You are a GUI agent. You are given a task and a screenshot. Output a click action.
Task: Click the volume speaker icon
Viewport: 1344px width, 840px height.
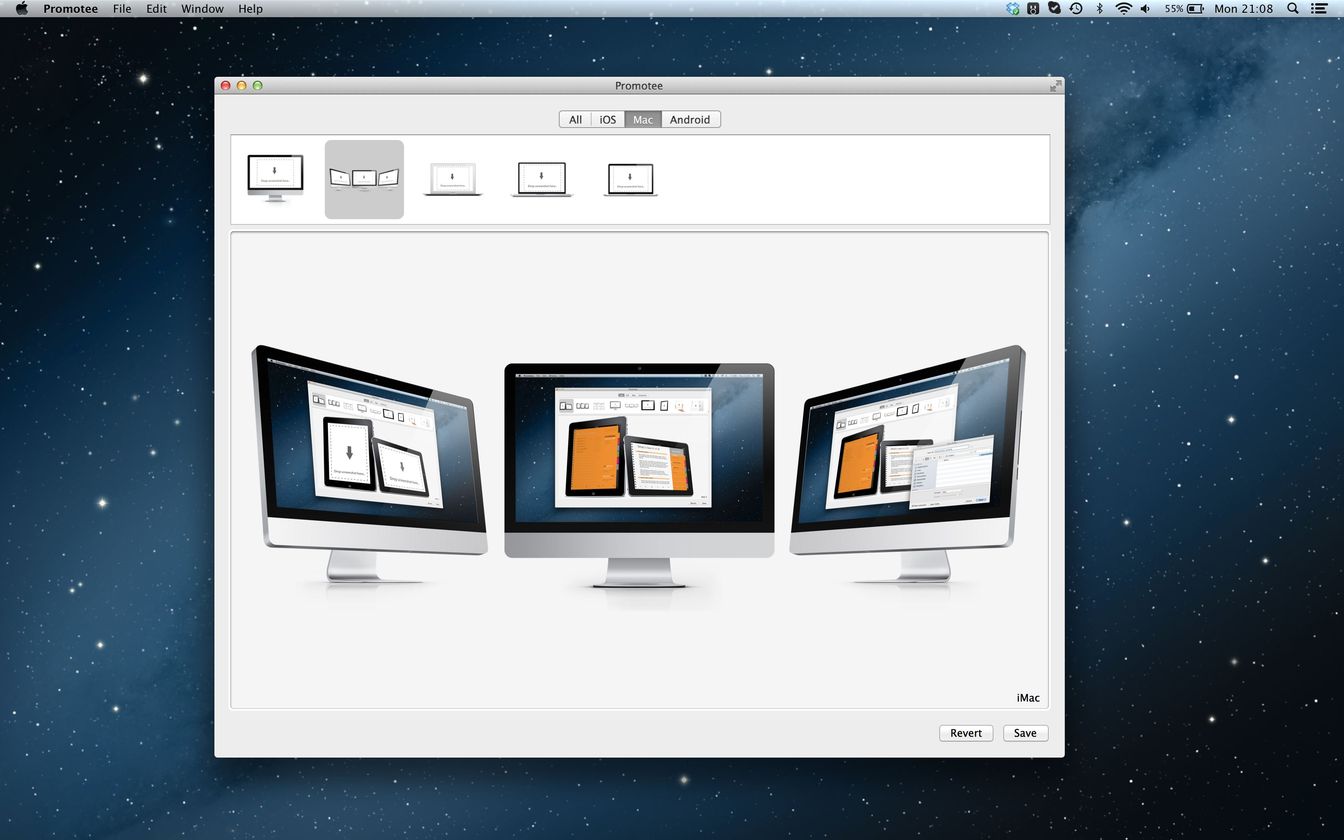point(1145,8)
